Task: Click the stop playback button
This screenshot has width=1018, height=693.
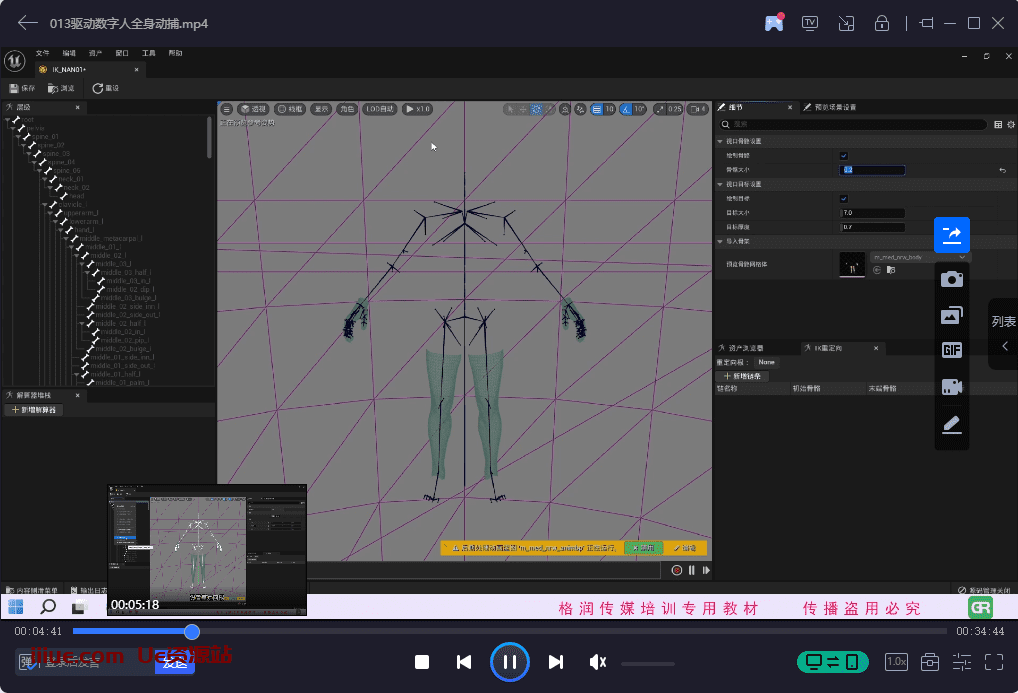Action: click(x=422, y=662)
